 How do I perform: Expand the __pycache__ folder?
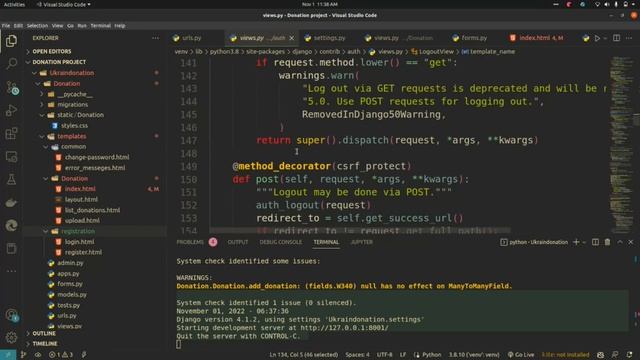(75, 94)
